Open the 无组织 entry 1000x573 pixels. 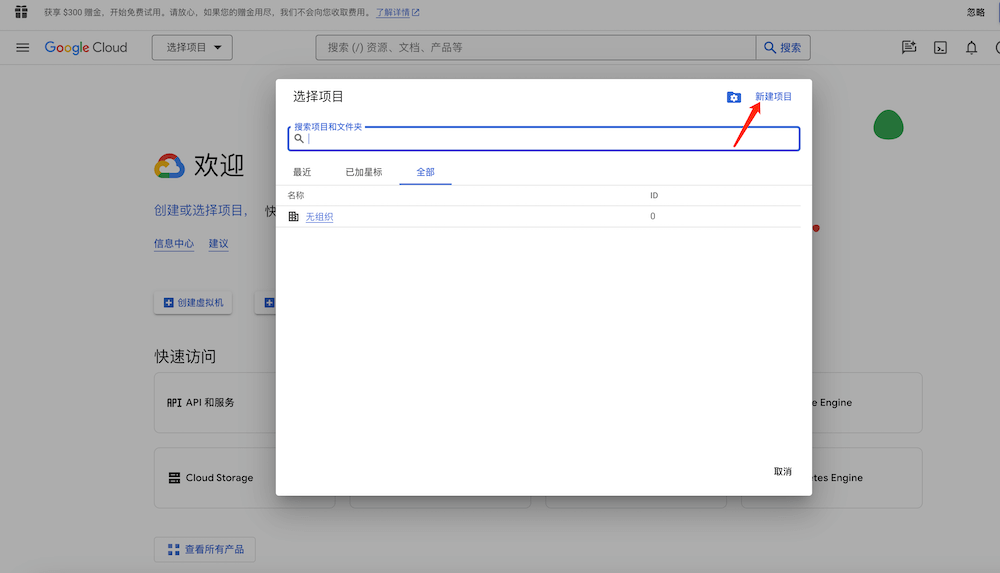319,217
